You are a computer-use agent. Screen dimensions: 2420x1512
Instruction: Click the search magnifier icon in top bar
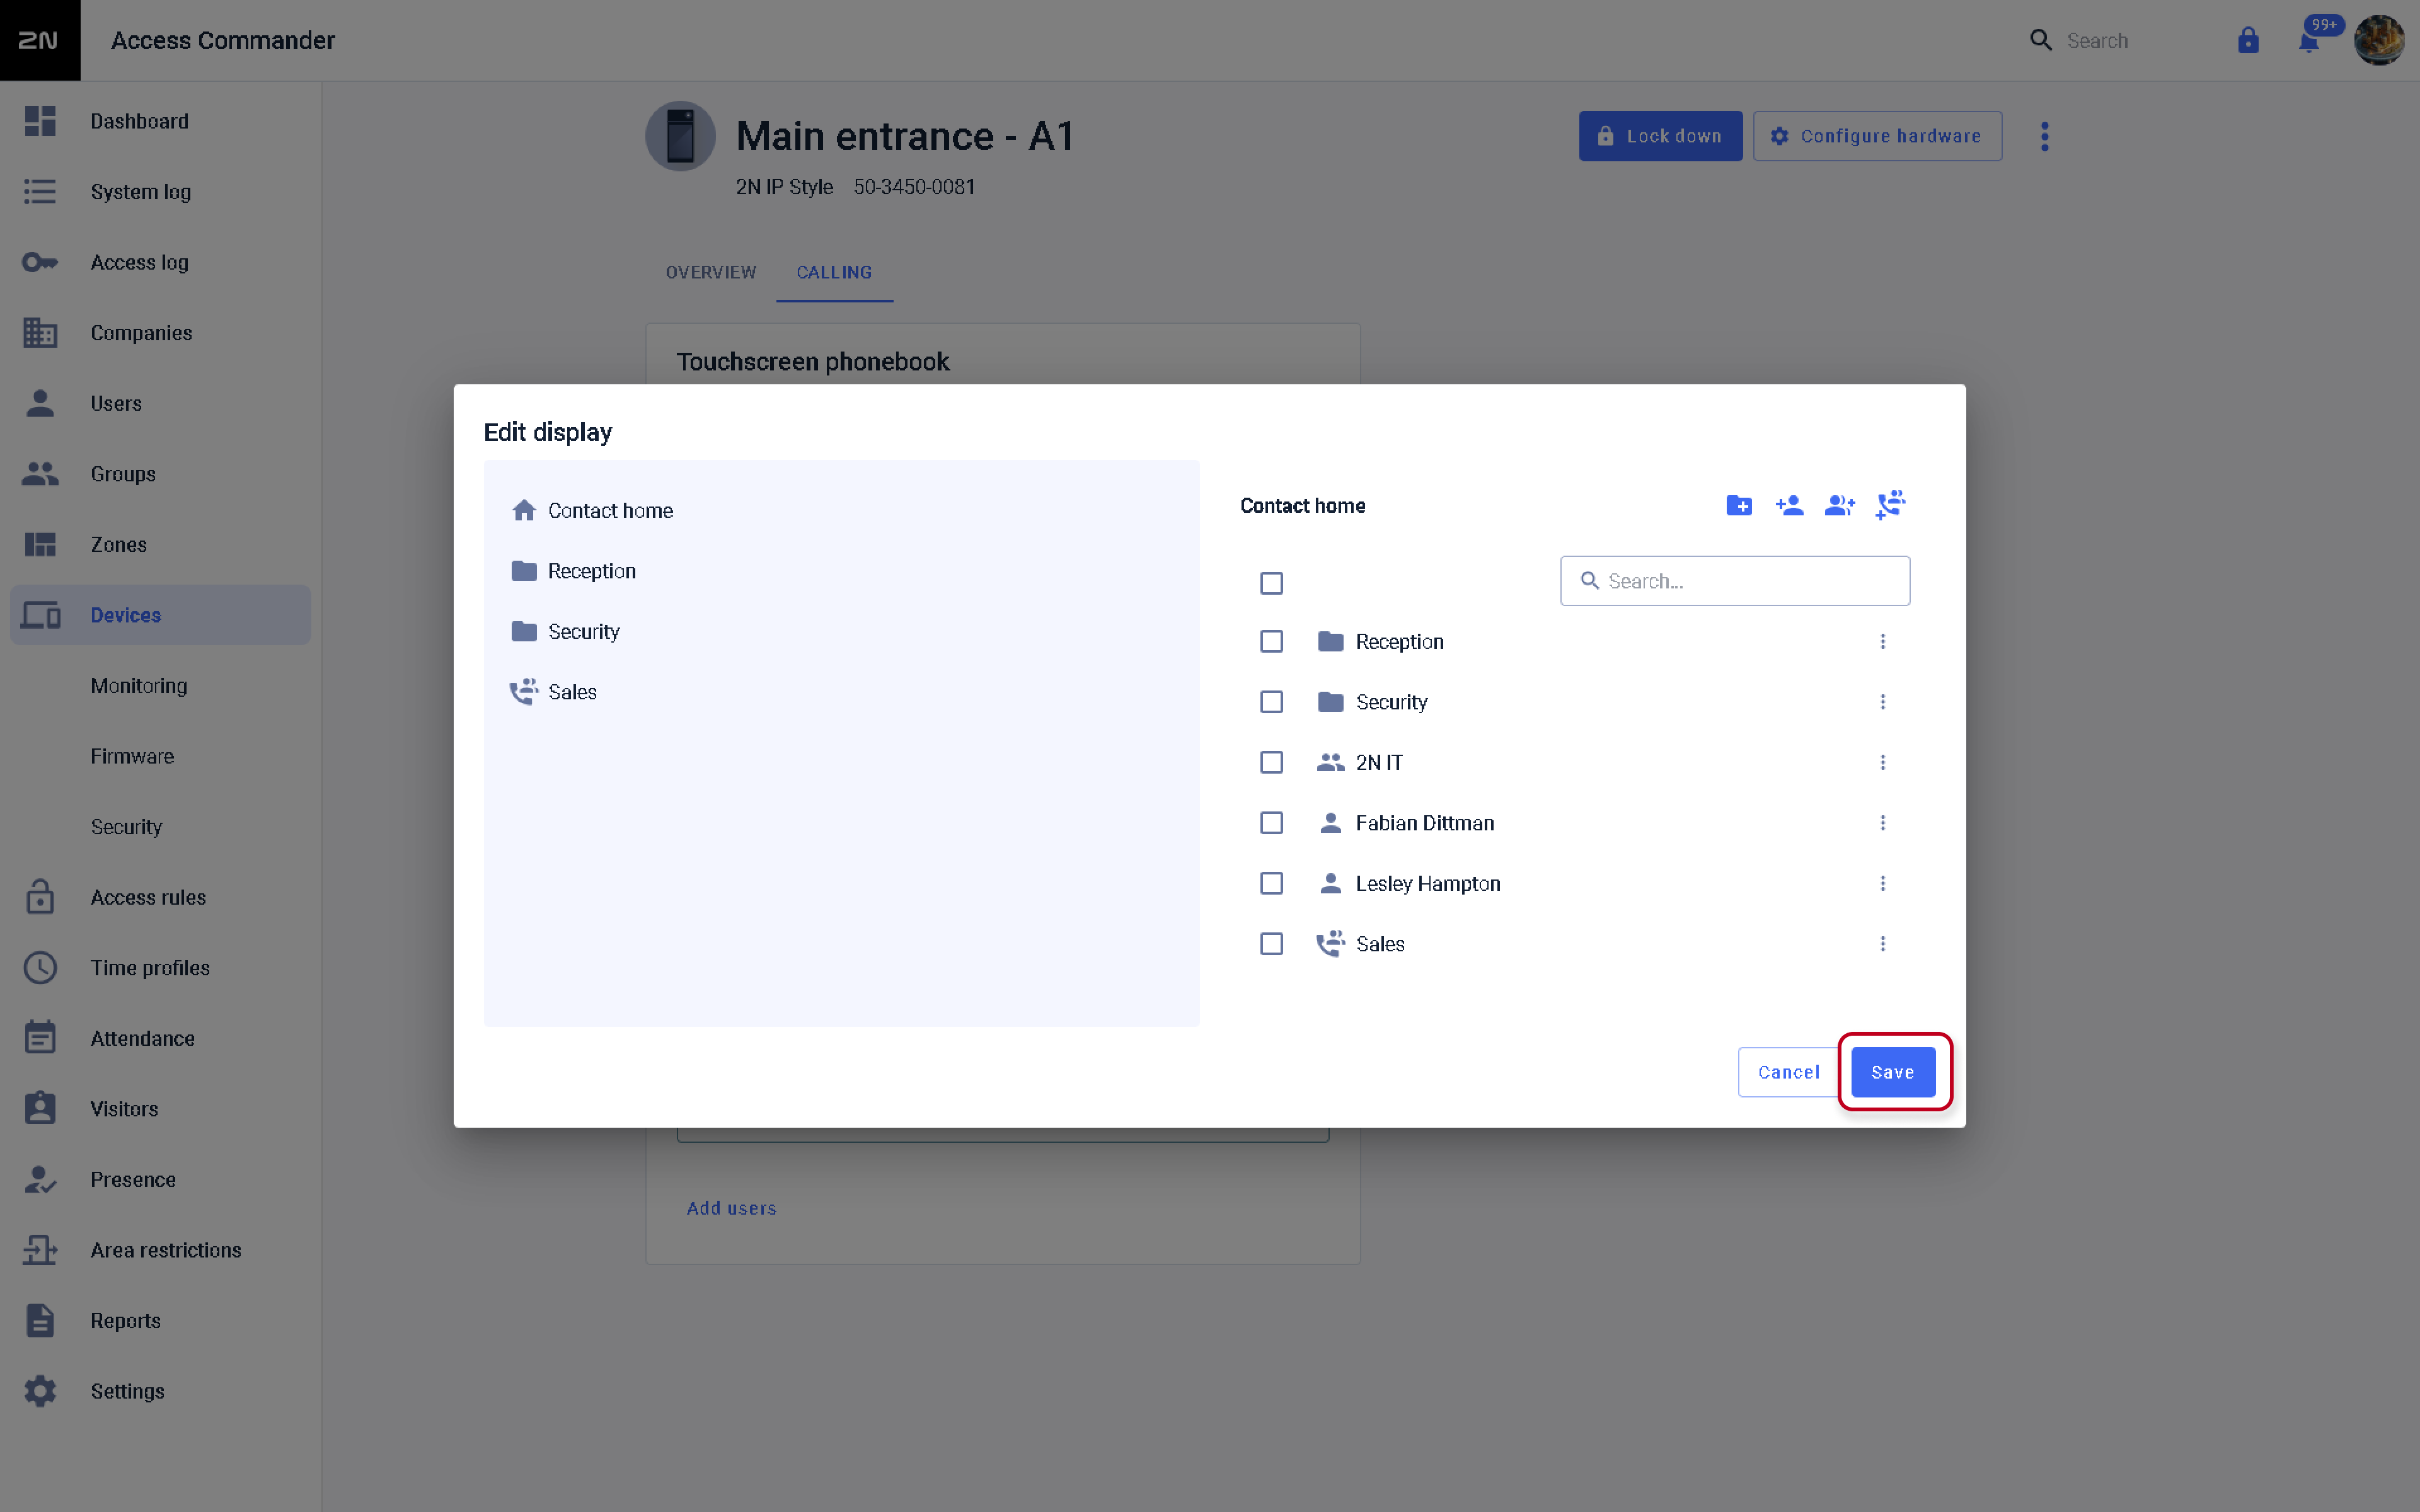click(2041, 40)
